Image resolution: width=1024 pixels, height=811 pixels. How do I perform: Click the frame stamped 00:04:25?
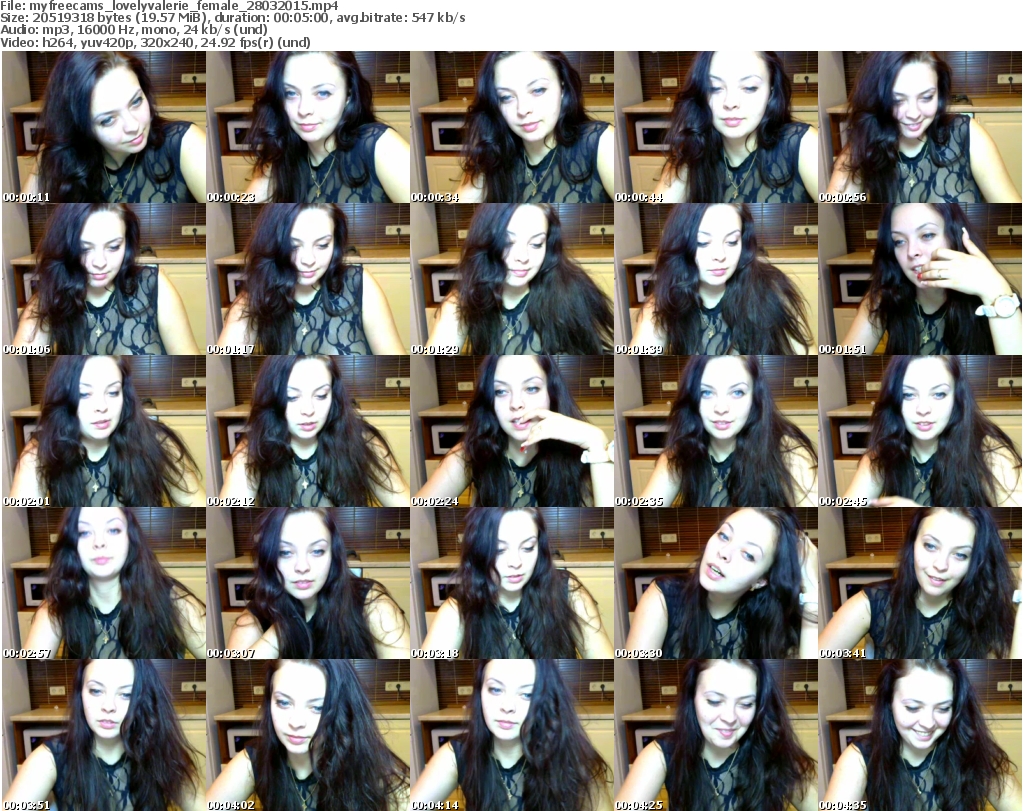point(716,735)
